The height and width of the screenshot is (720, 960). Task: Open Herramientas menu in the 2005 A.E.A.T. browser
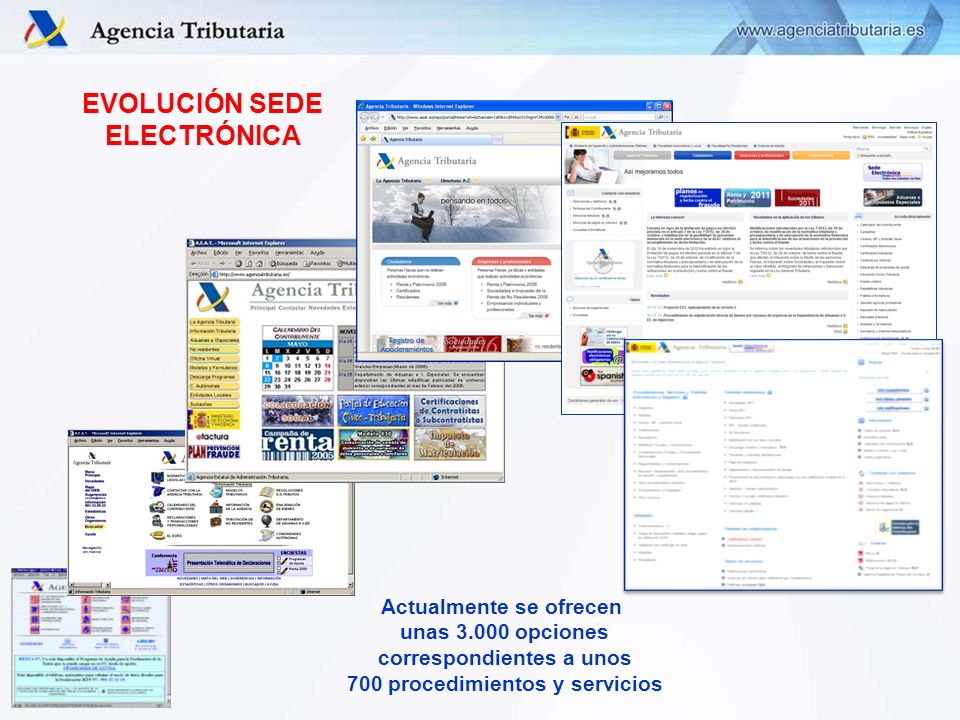tap(289, 252)
